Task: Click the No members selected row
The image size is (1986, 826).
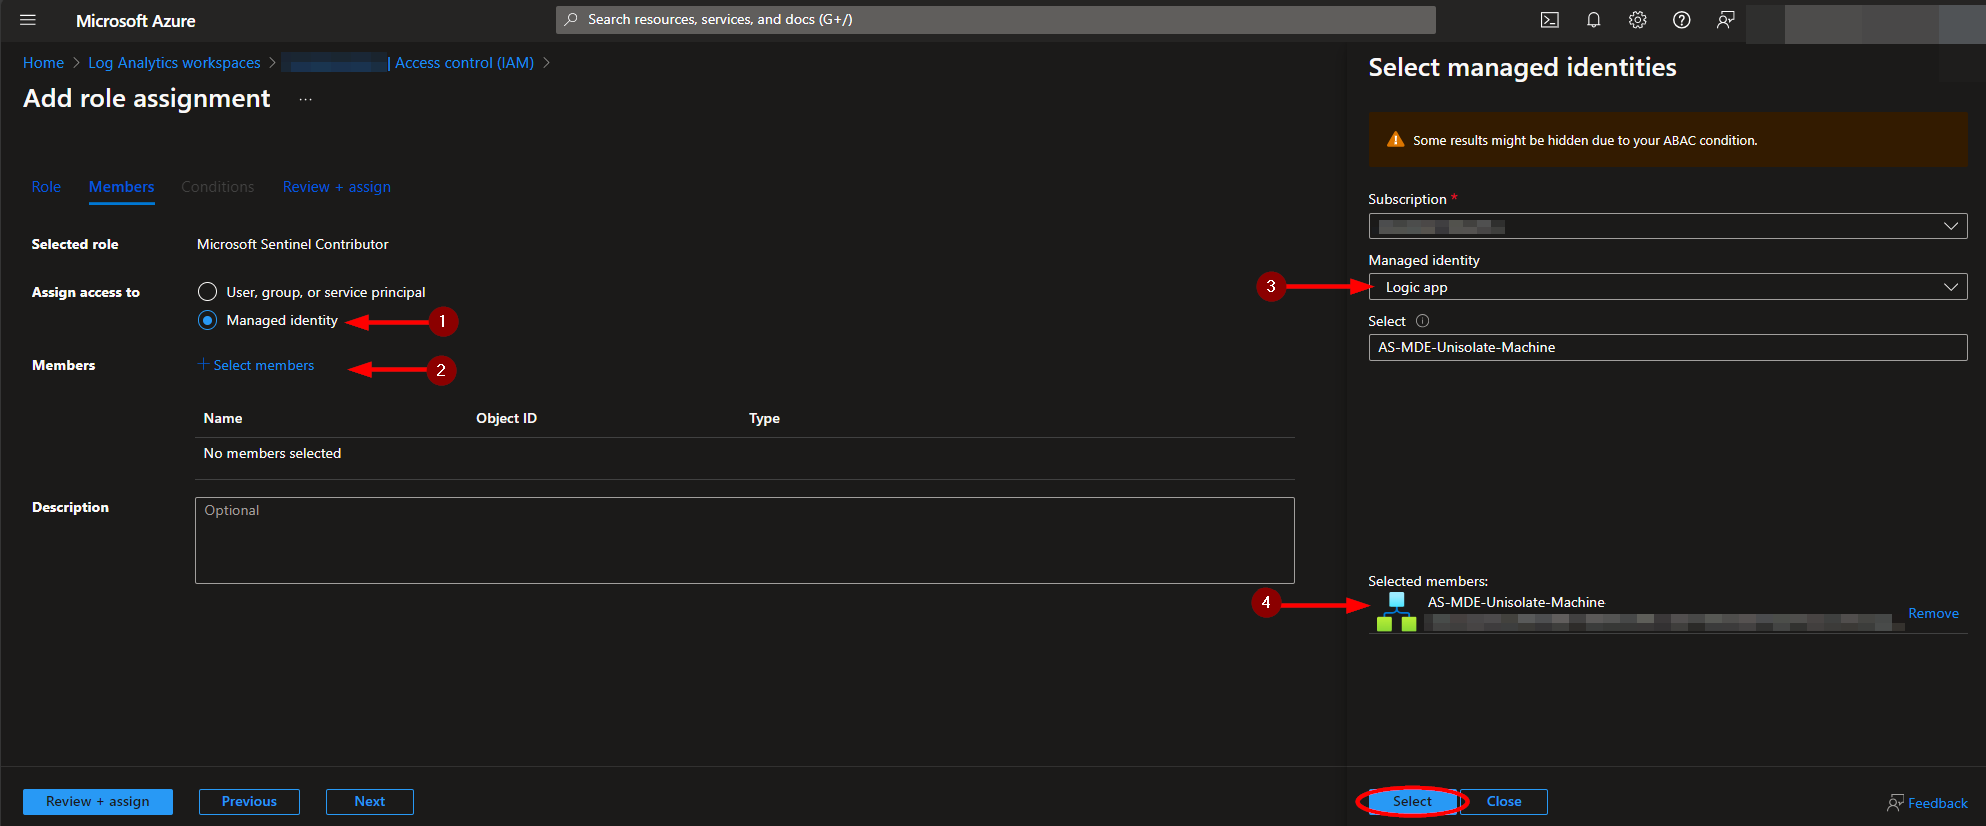Action: coord(745,454)
